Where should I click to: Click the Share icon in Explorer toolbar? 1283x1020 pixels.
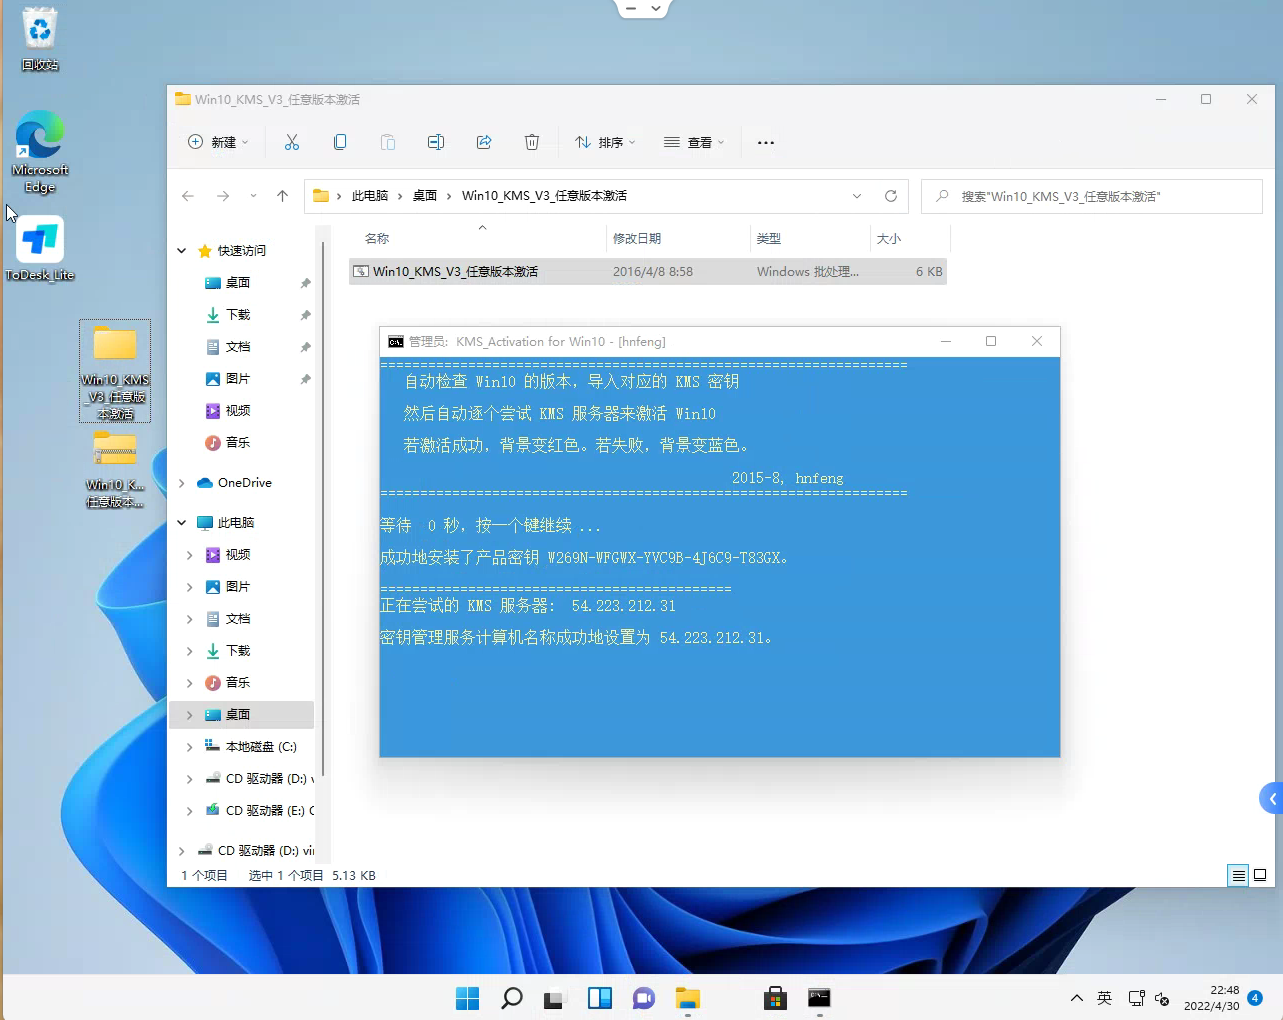click(x=484, y=143)
